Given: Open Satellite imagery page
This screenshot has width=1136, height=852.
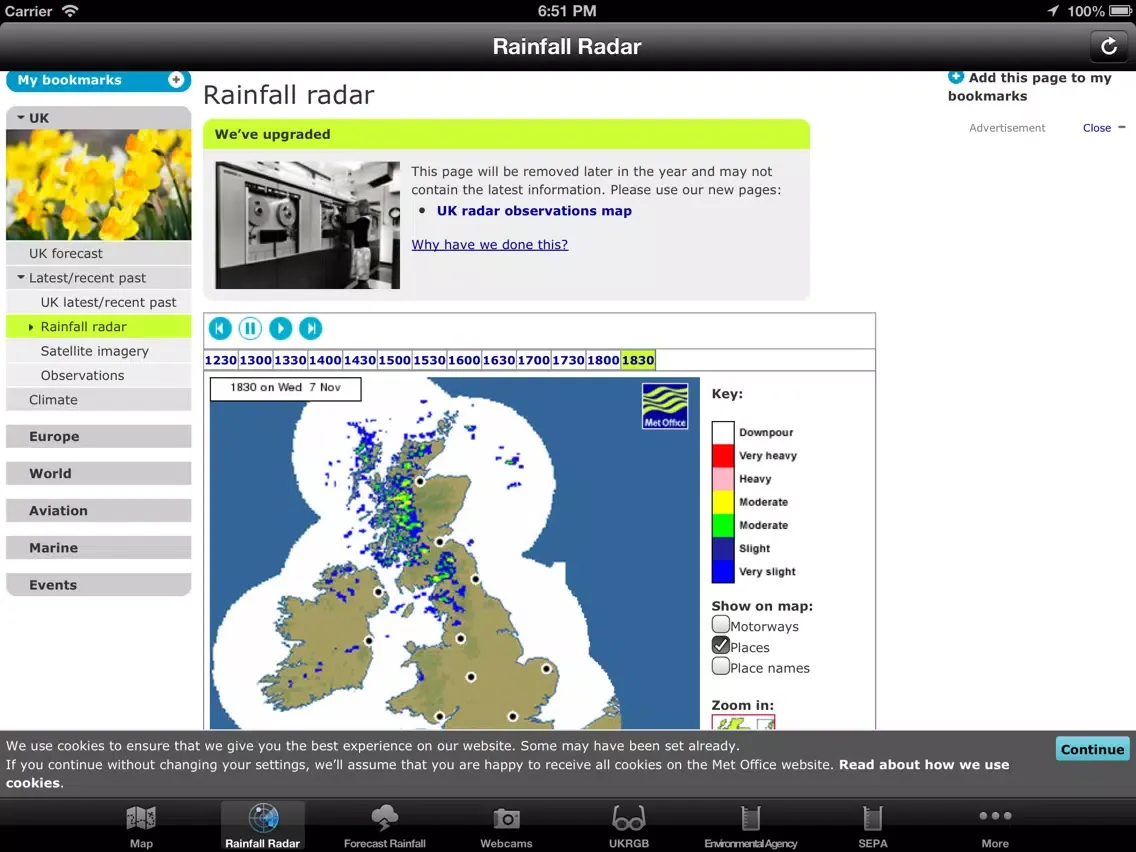Looking at the screenshot, I should 99,351.
